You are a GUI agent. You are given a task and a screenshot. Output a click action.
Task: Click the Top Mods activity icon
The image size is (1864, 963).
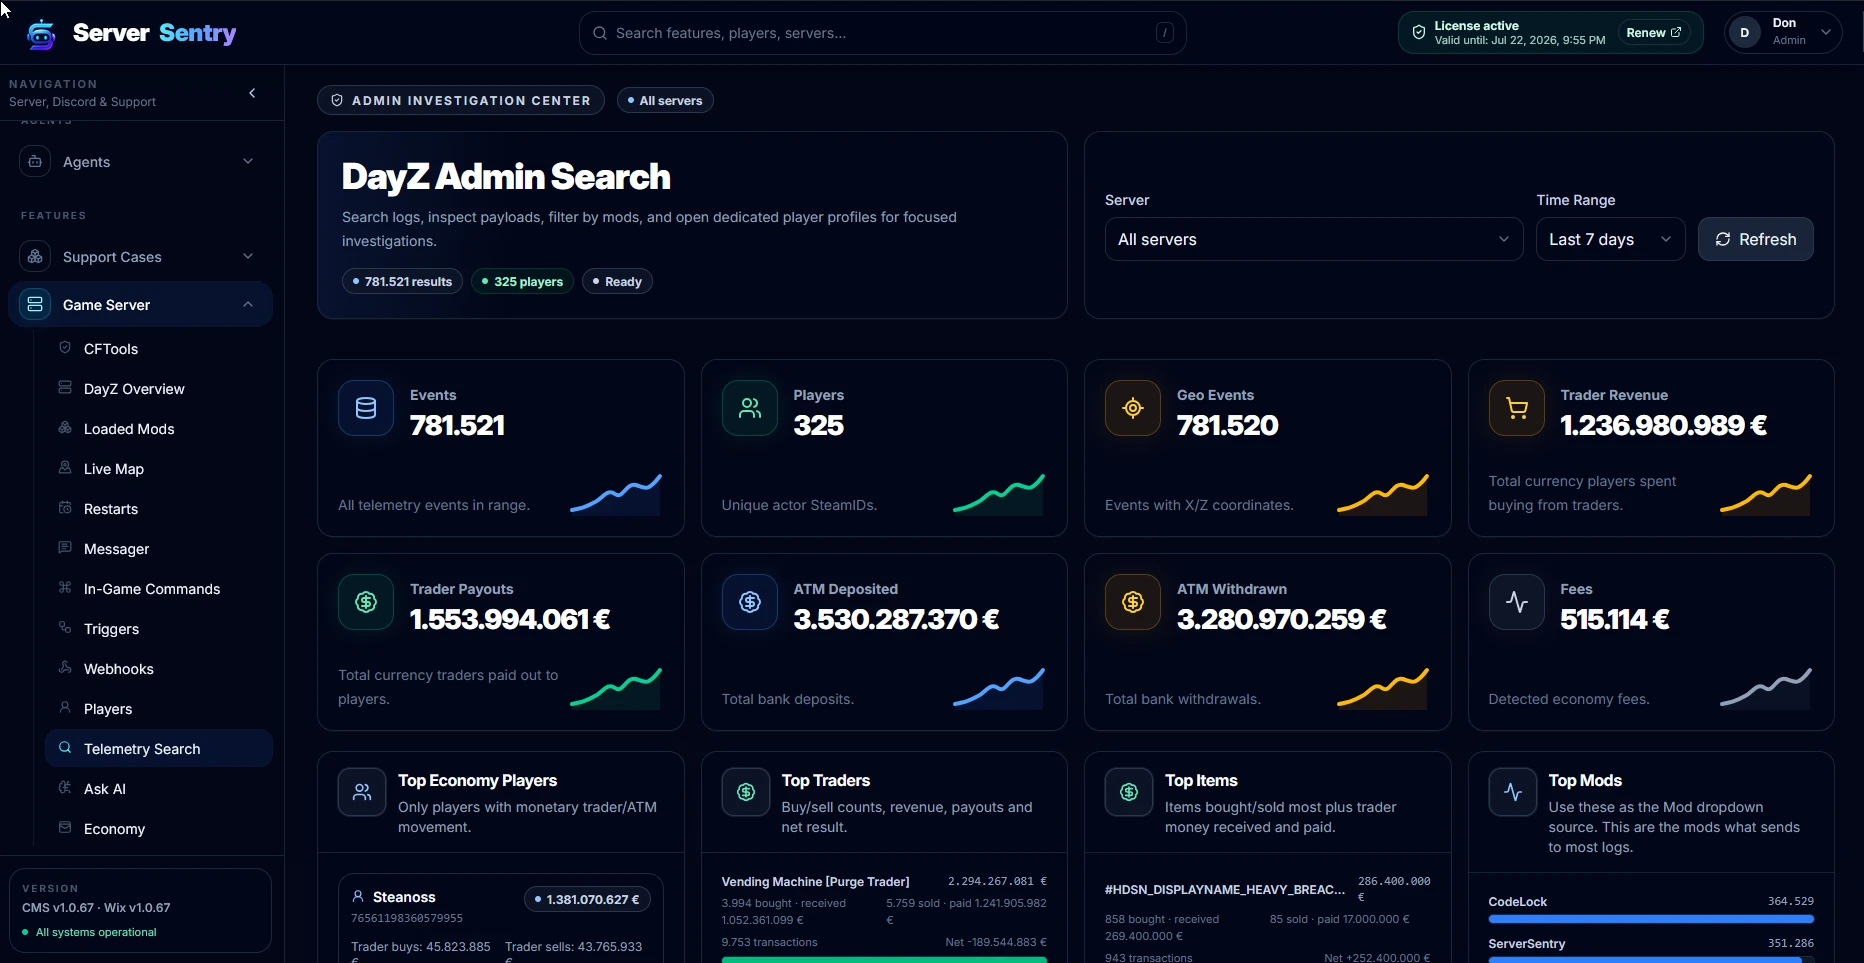point(1513,792)
